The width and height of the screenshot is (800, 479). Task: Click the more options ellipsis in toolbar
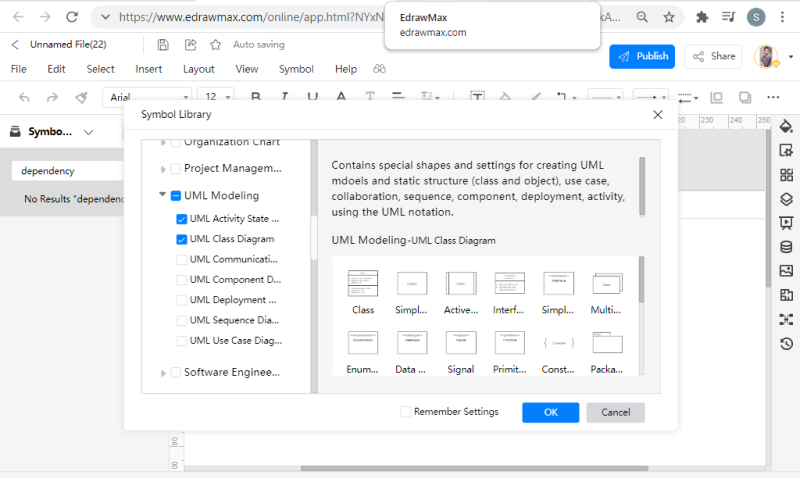pyautogui.click(x=773, y=97)
